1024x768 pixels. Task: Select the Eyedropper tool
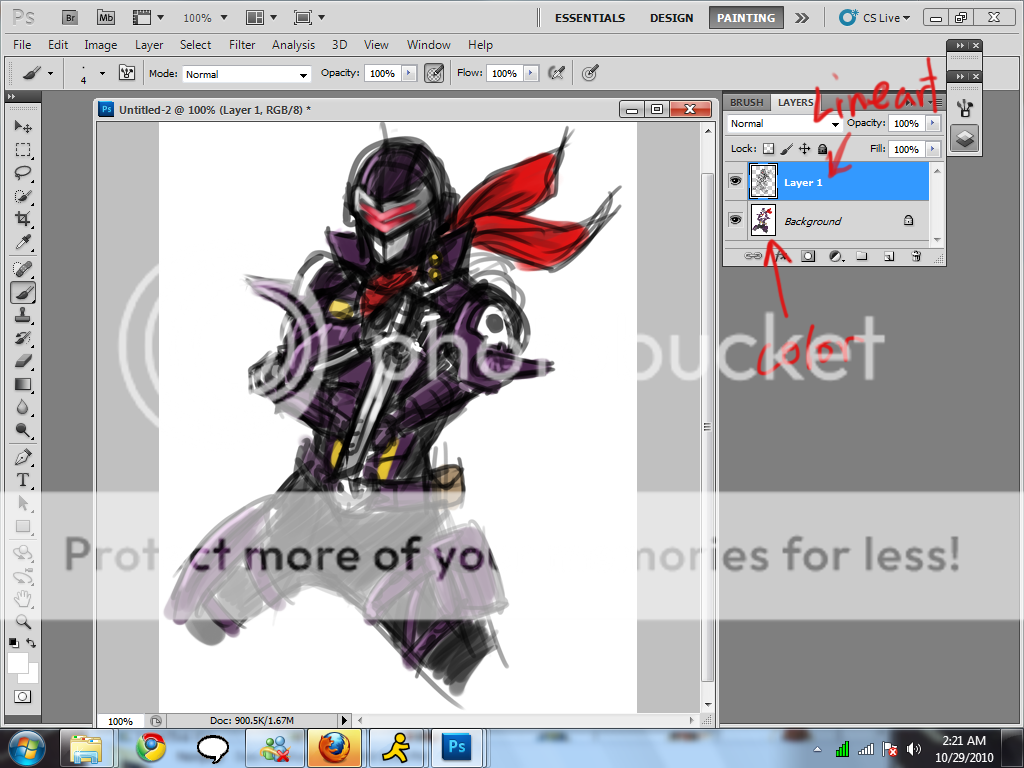[x=22, y=243]
